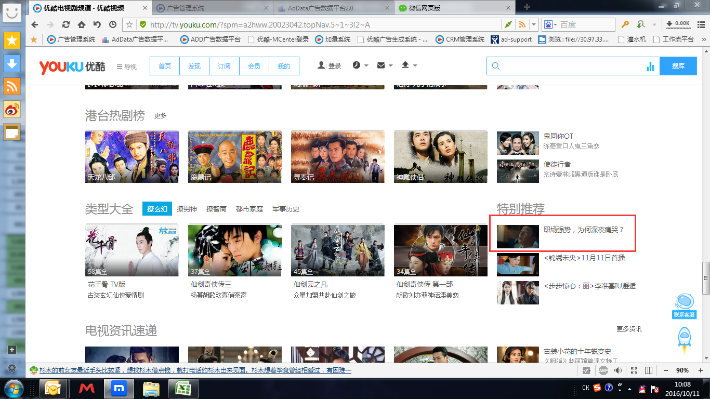Click the YOUKU logo
The height and width of the screenshot is (399, 710).
point(72,67)
